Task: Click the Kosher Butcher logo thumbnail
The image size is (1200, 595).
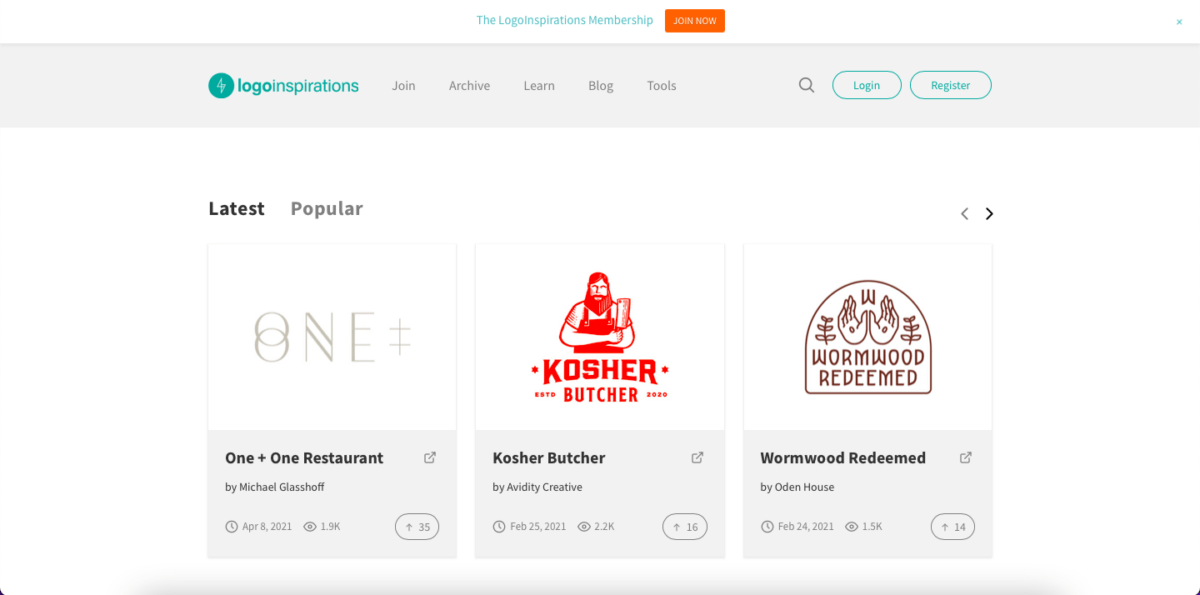Action: 599,336
